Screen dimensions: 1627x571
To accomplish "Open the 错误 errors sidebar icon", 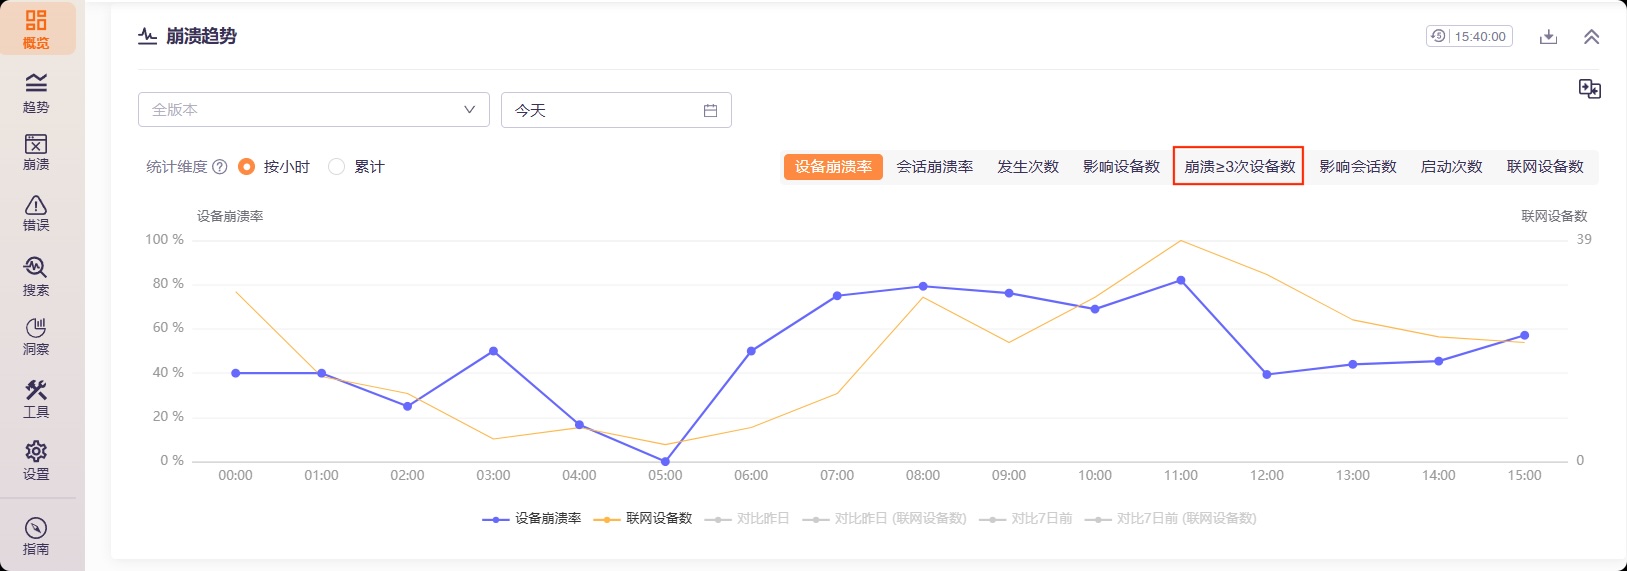I will [x=36, y=213].
